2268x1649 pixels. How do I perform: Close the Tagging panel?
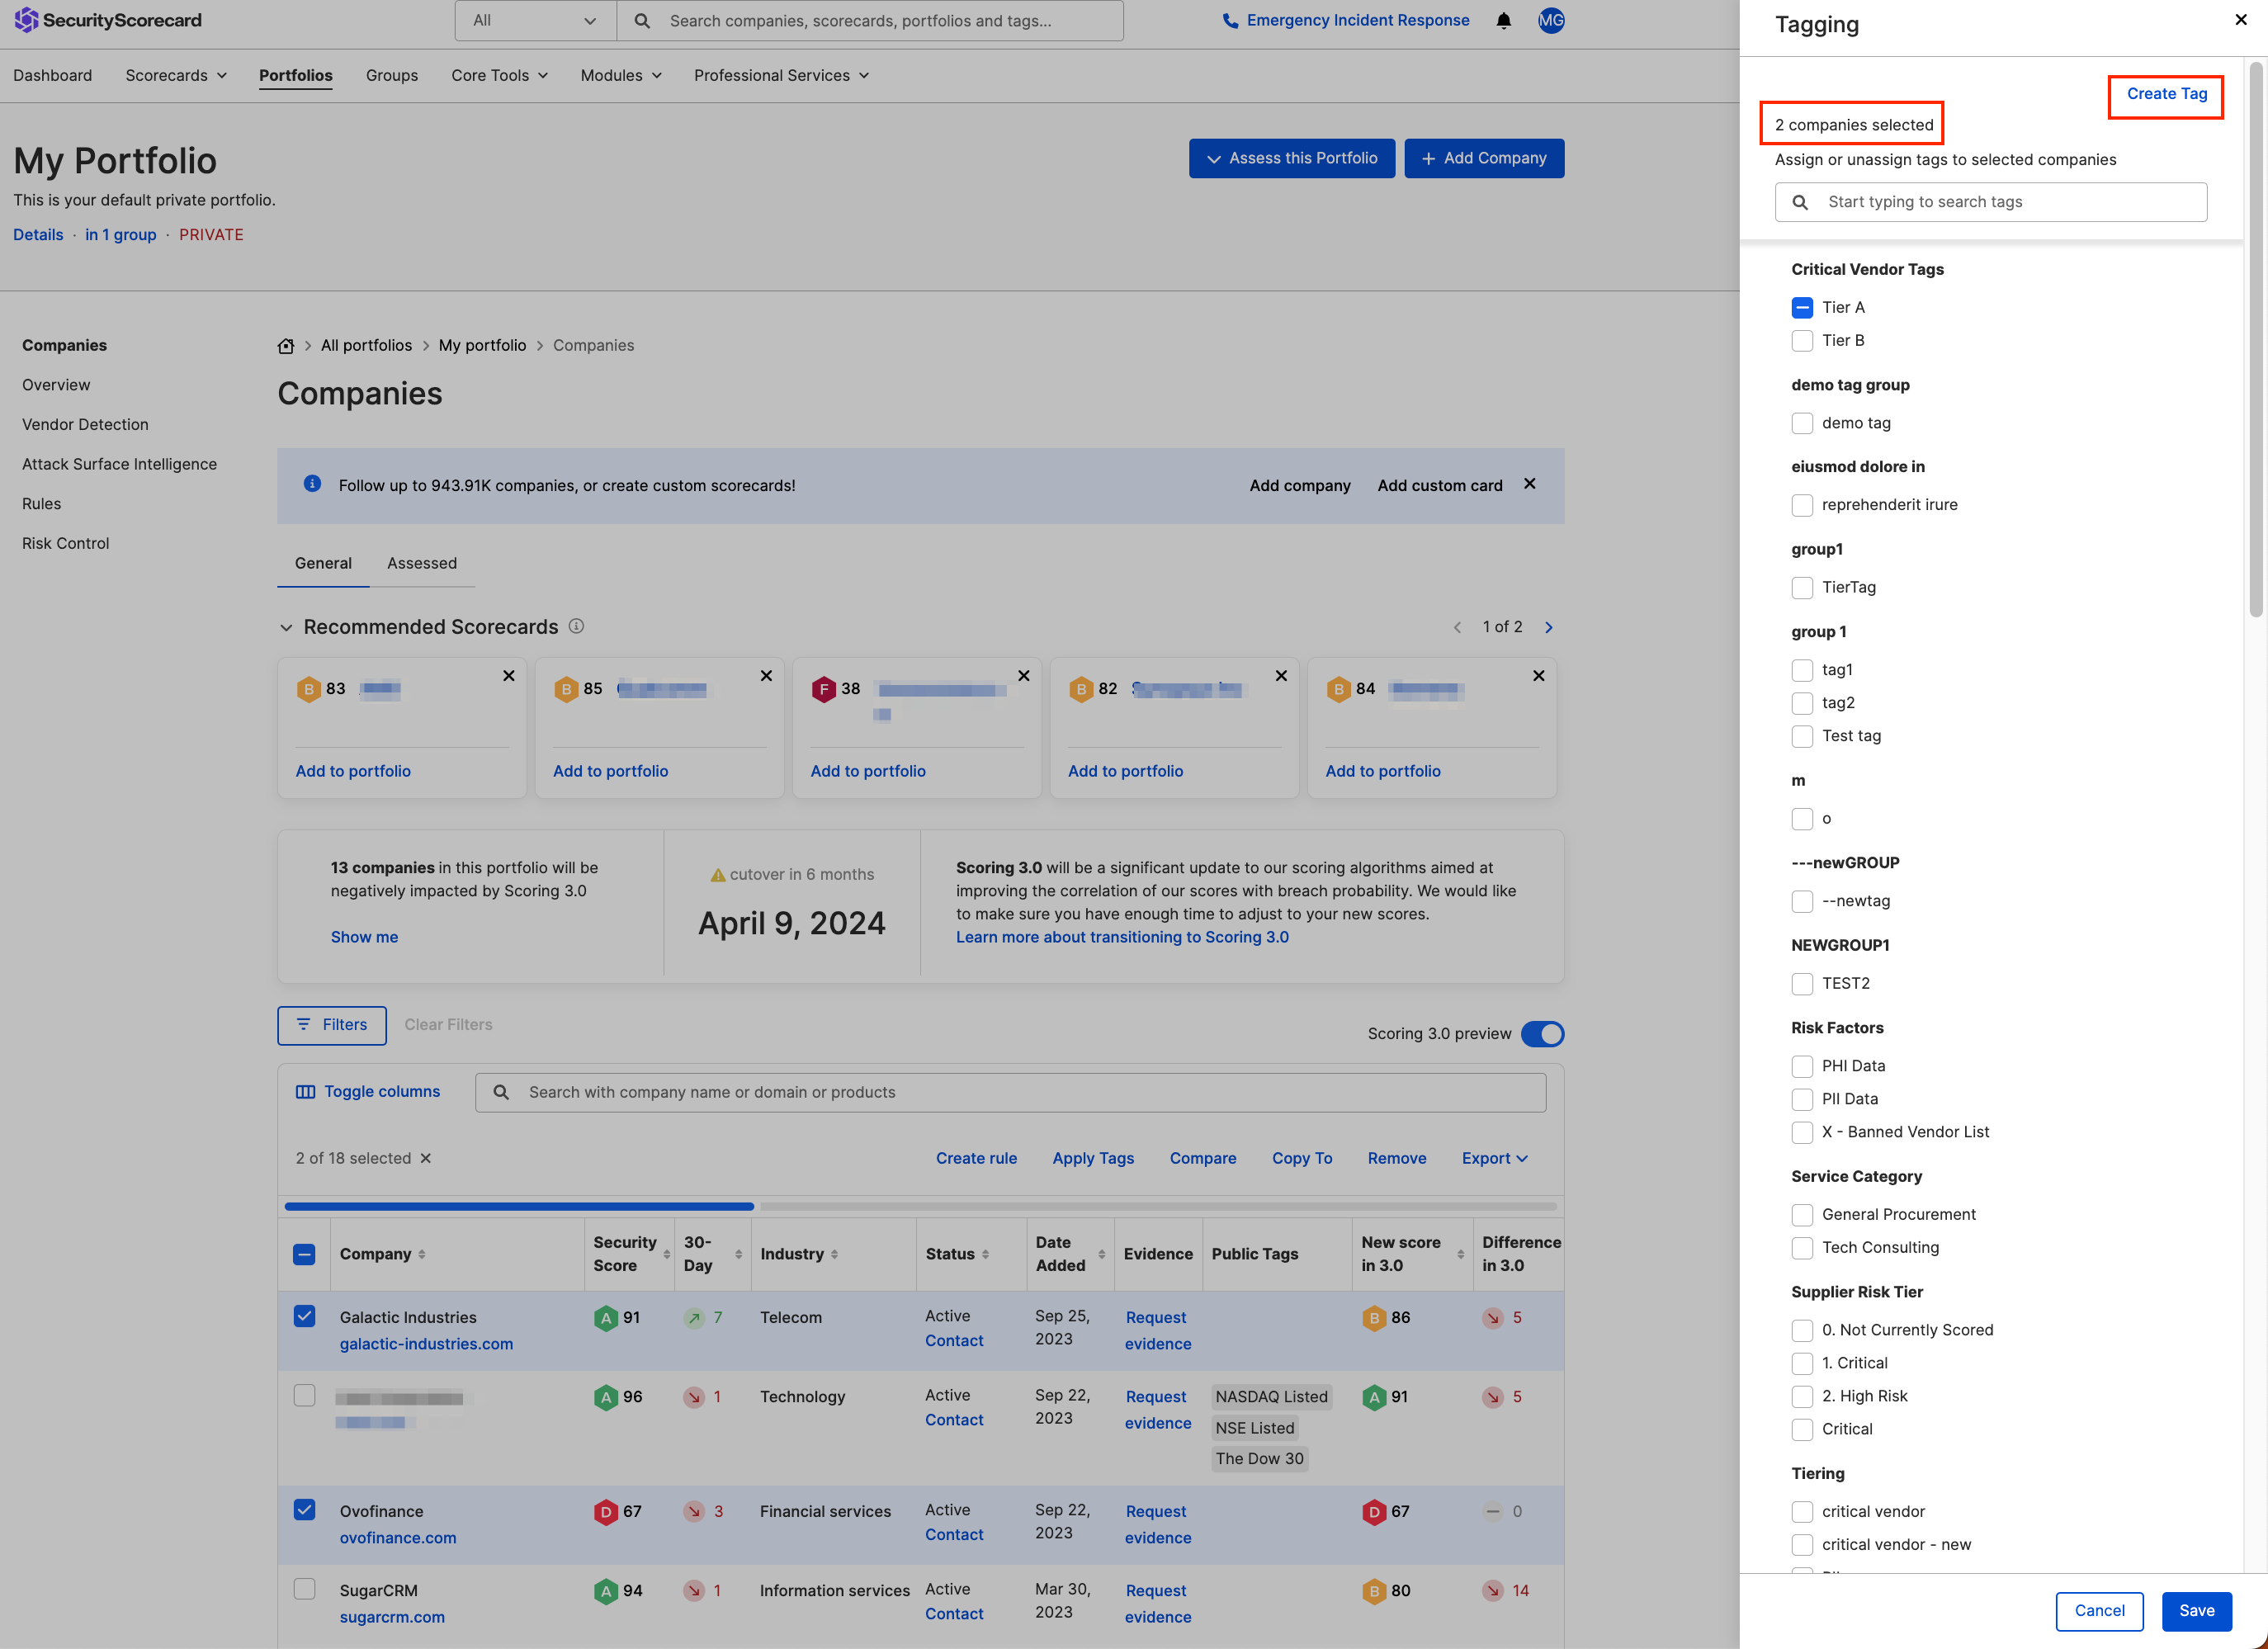tap(2240, 20)
